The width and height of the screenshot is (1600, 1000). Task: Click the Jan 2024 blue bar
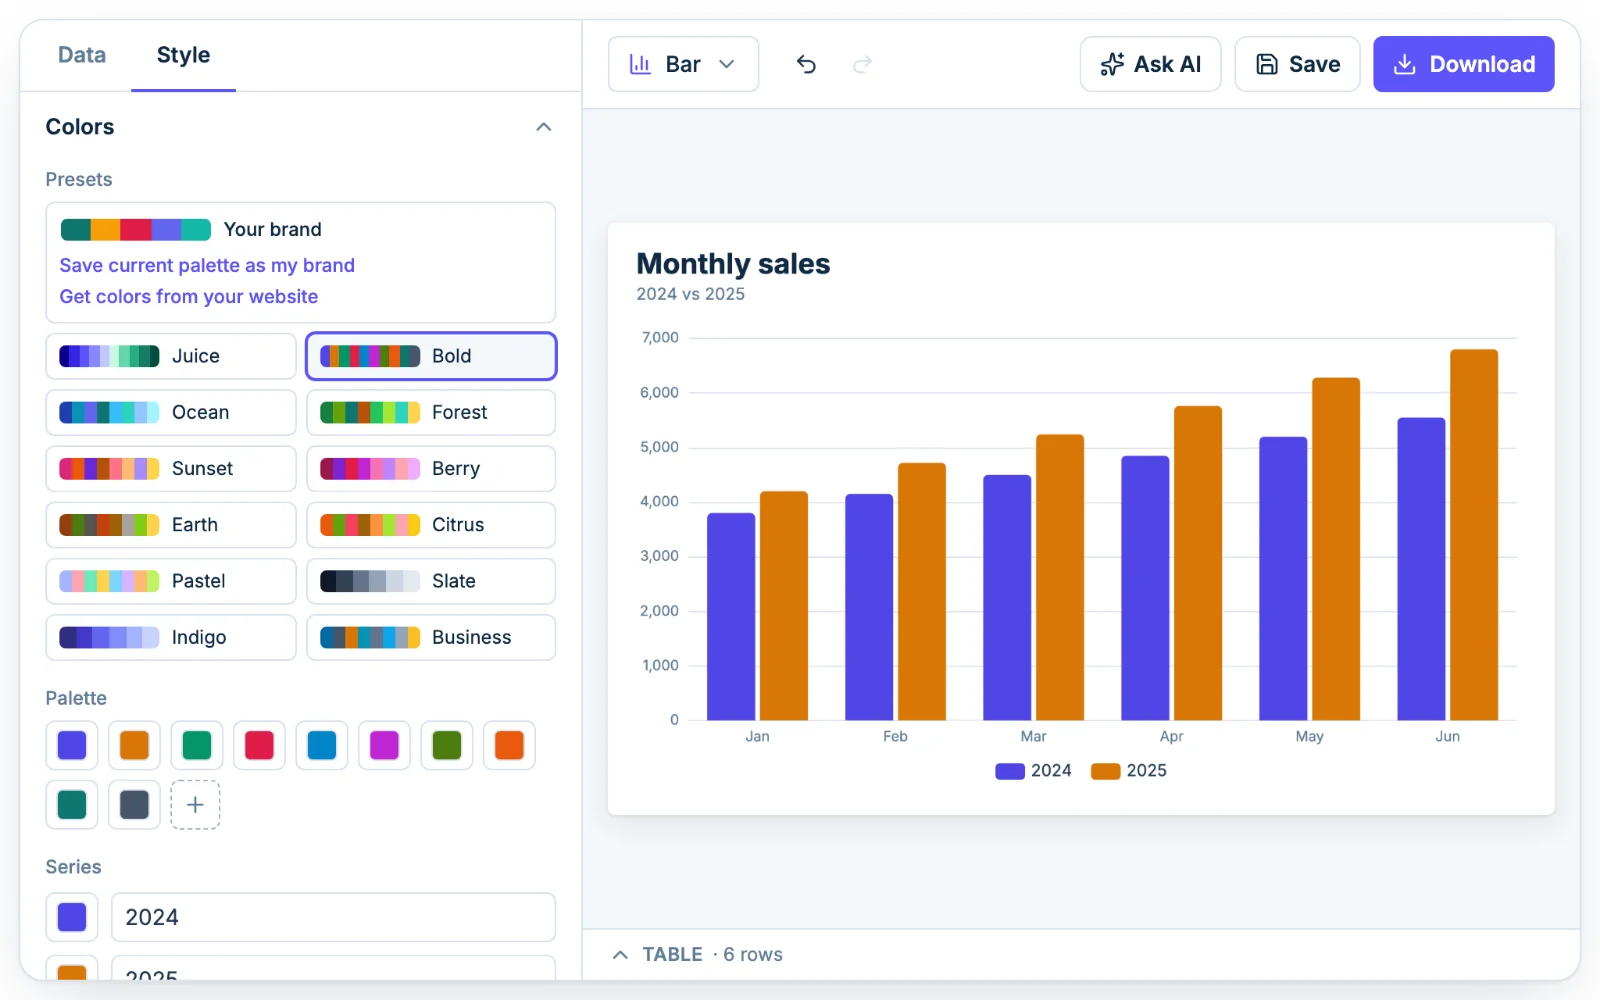coord(731,617)
